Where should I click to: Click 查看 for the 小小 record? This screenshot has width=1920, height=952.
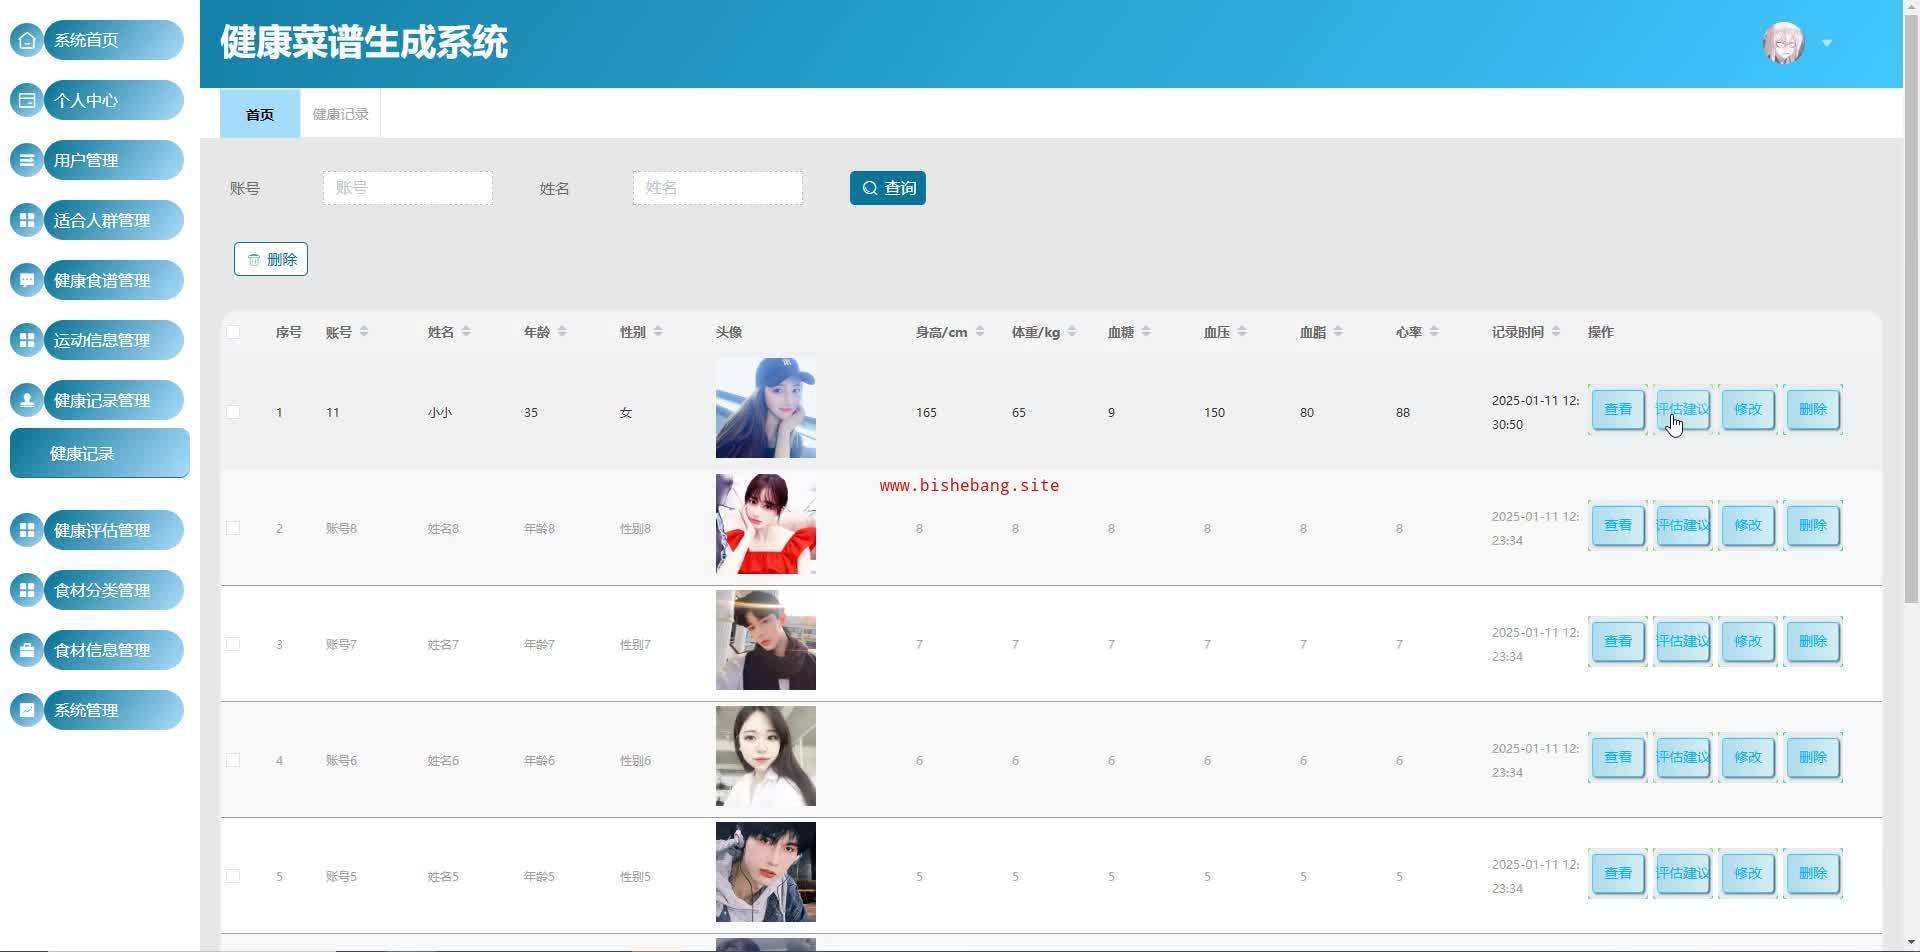pyautogui.click(x=1618, y=409)
